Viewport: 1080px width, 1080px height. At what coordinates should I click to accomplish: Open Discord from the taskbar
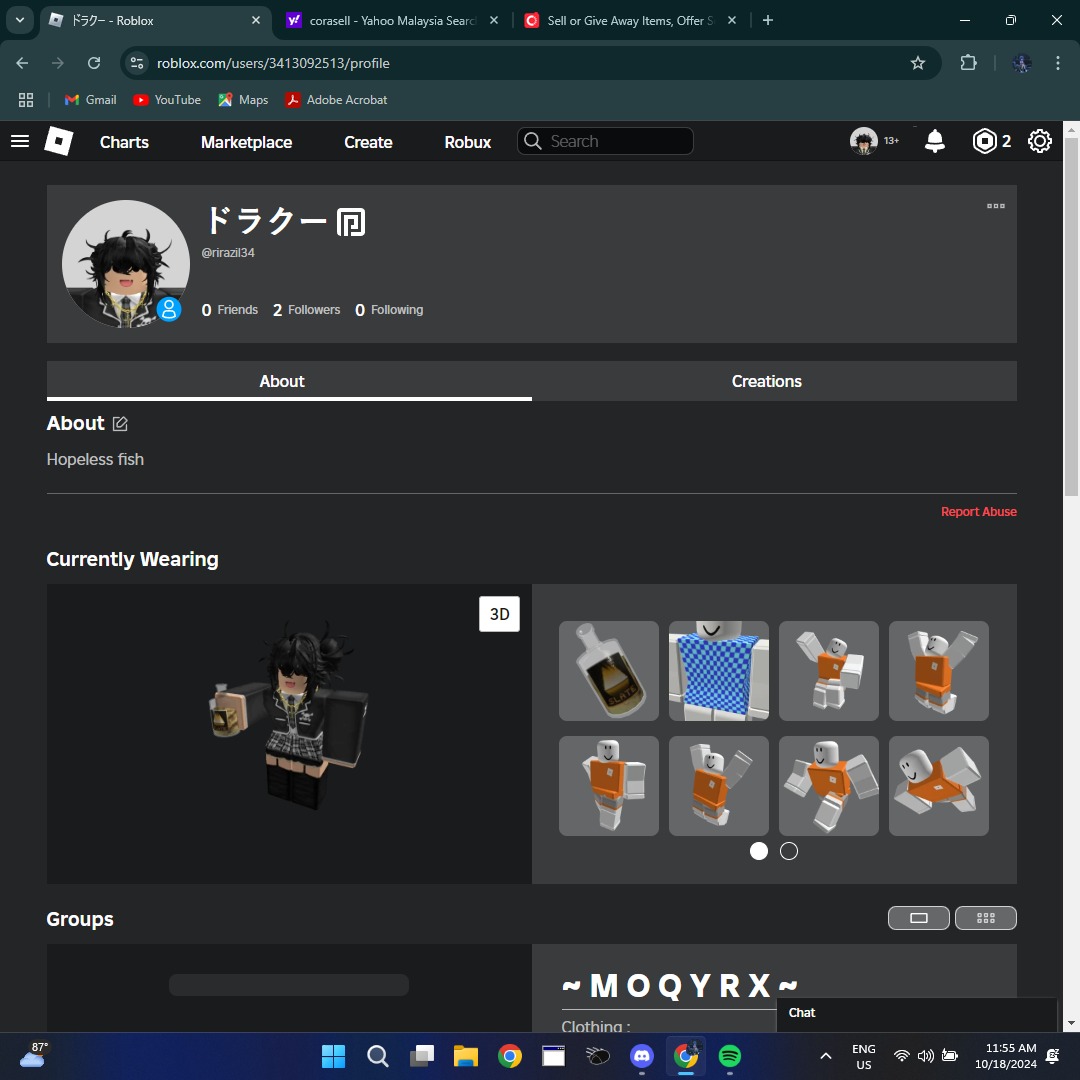point(641,1056)
